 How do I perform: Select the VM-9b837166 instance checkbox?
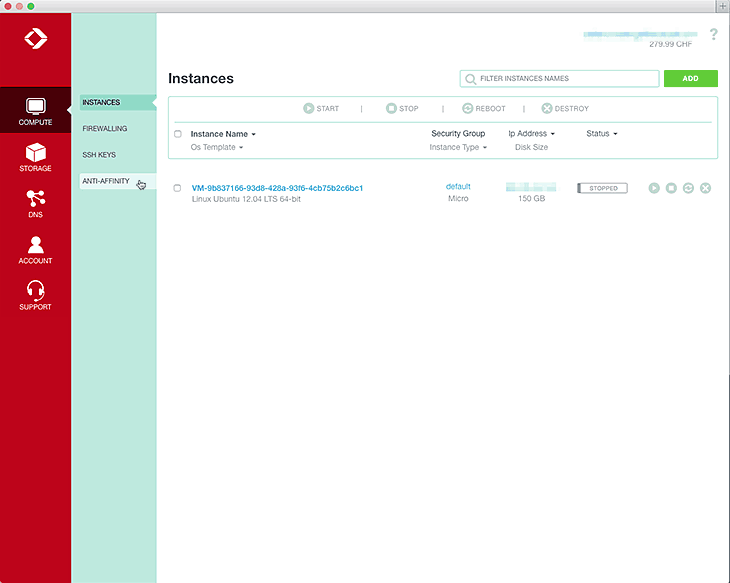tap(178, 188)
